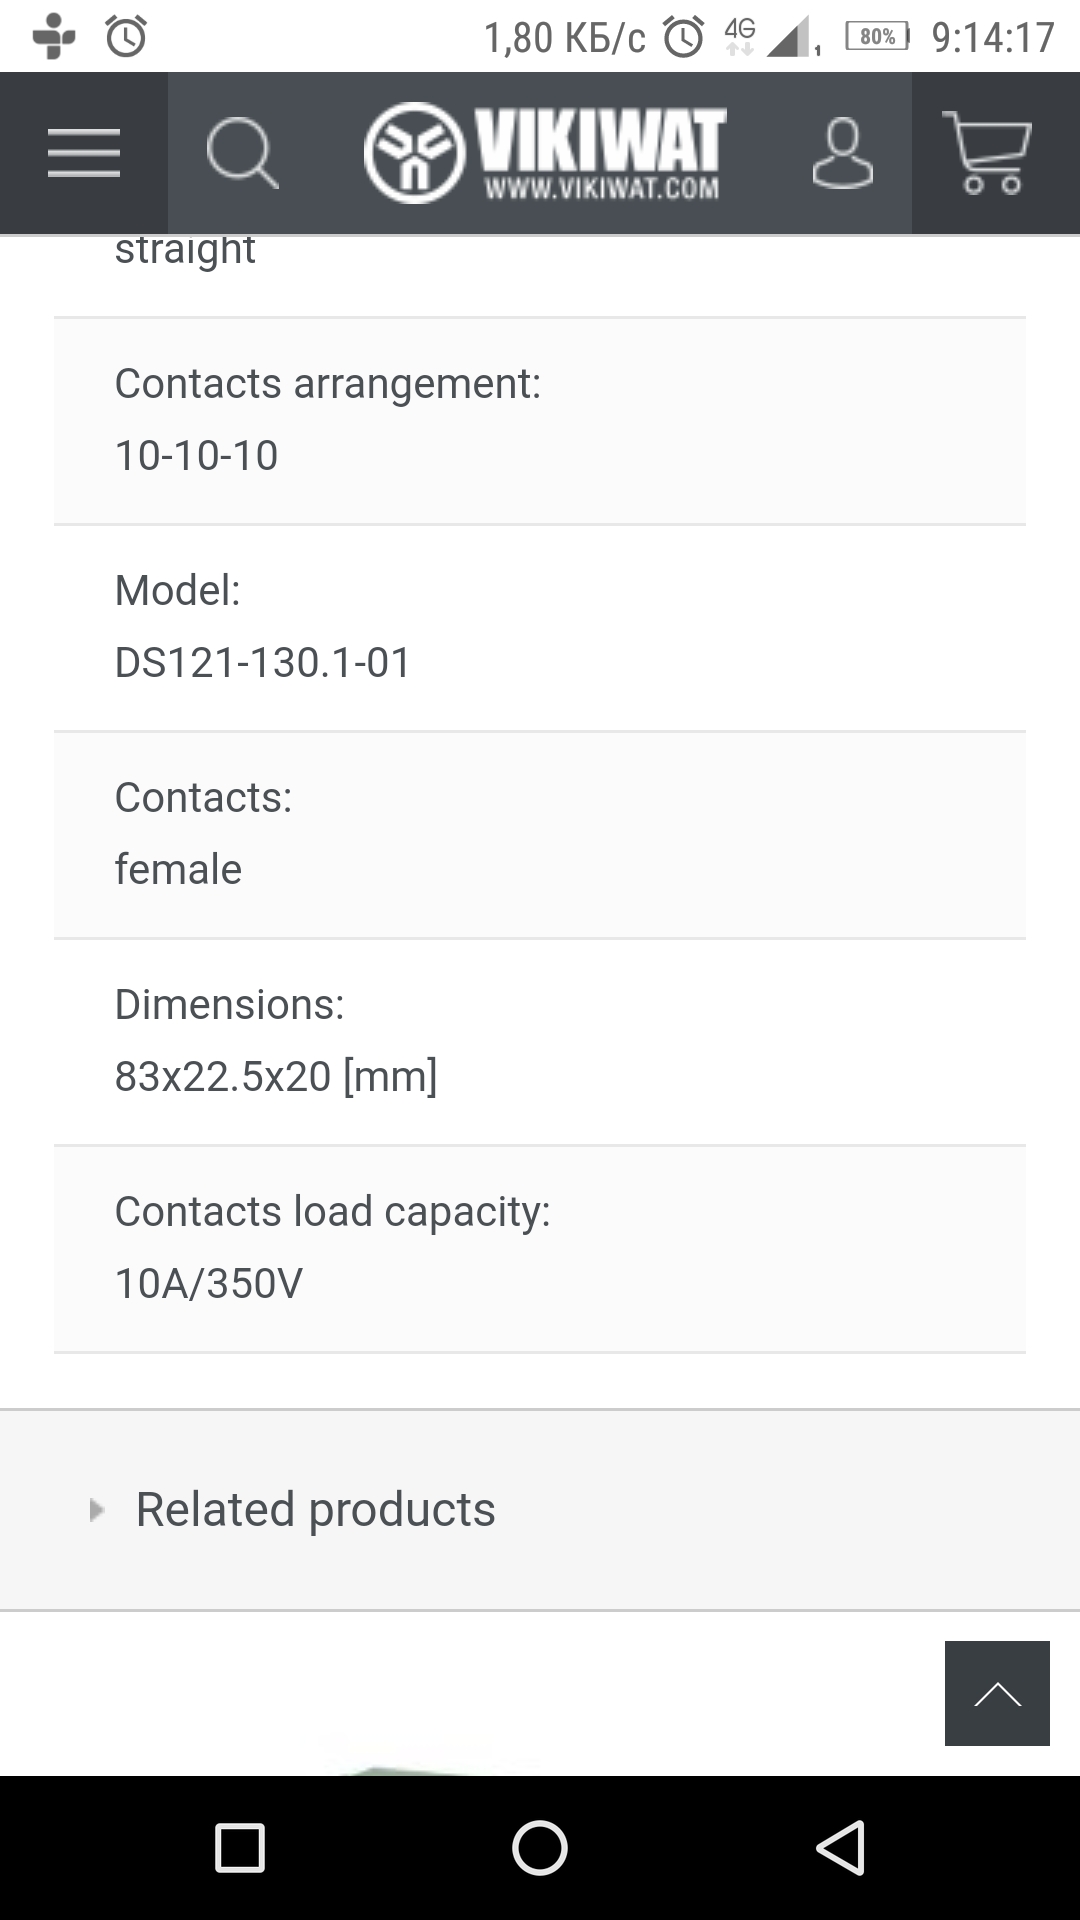Open the shopping cart
Viewport: 1080px width, 1920px height.
click(x=988, y=153)
